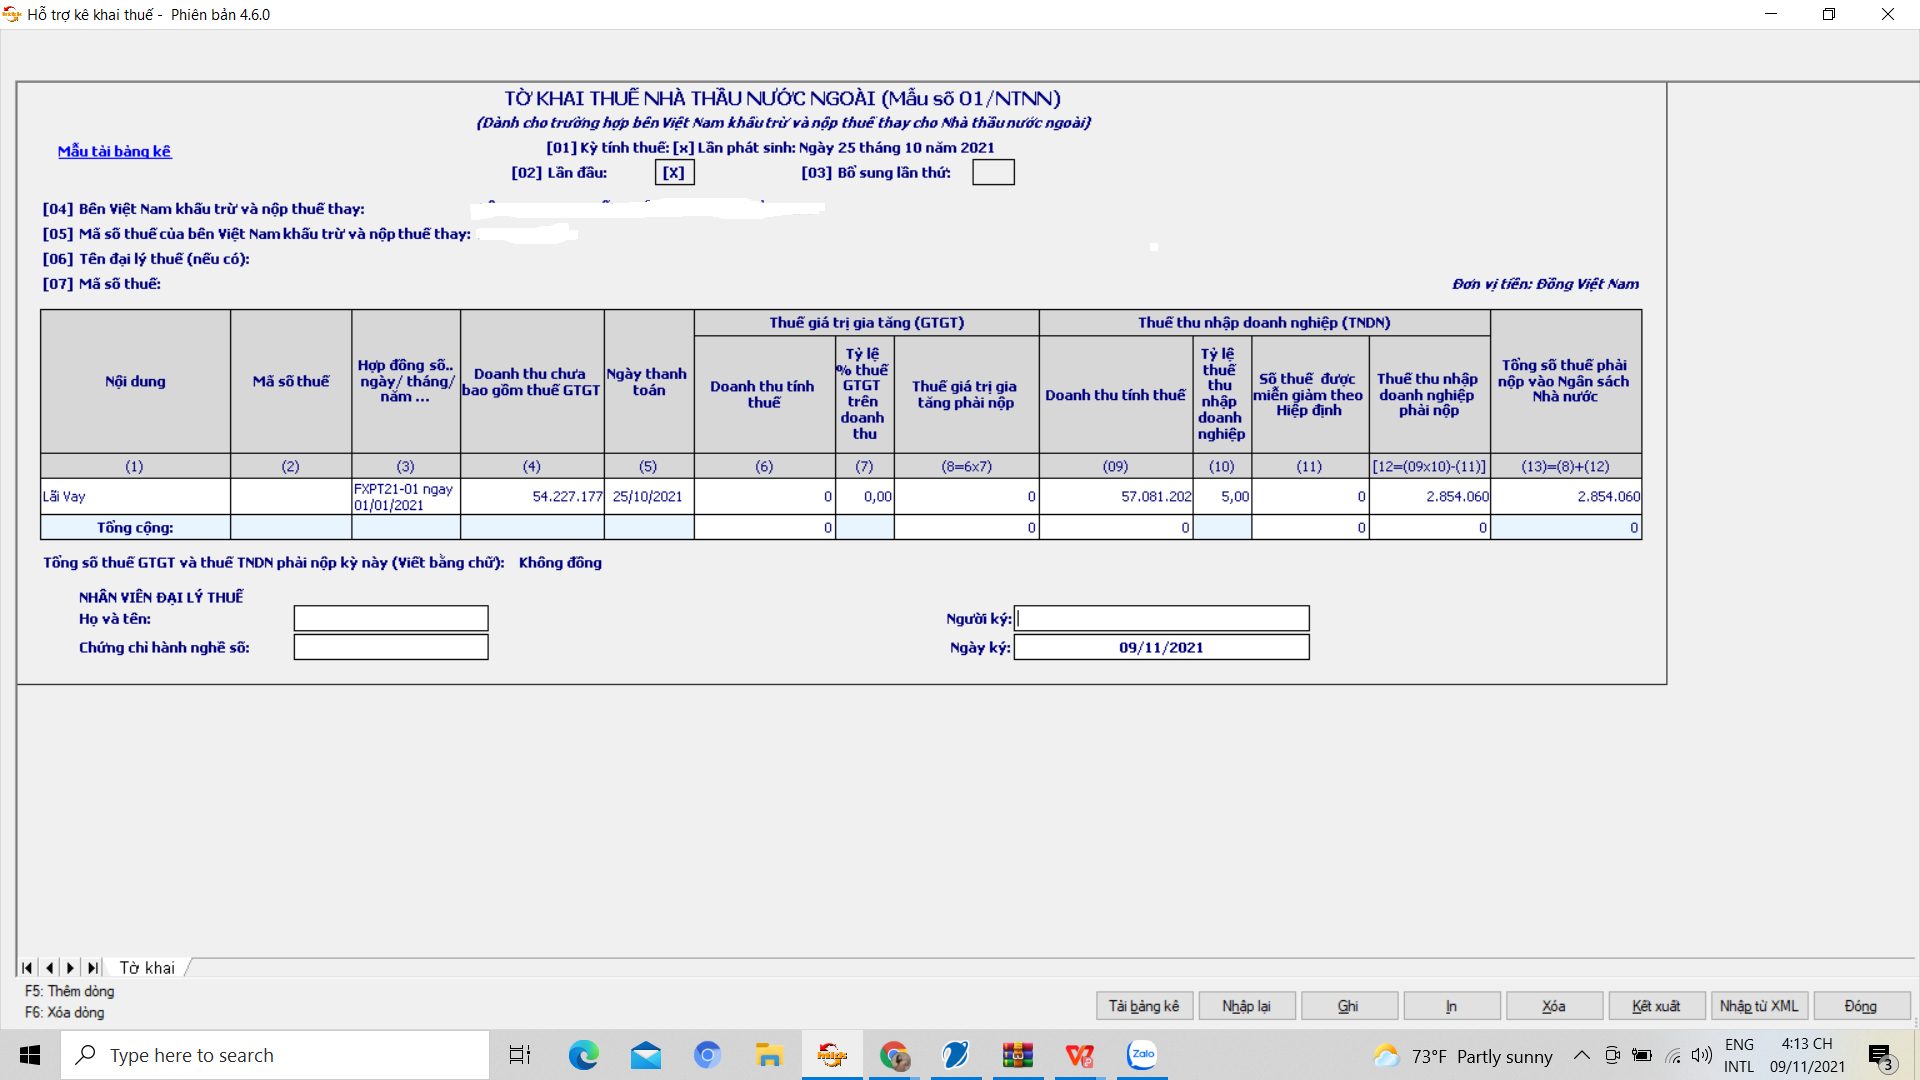Go to last sheet navigation arrow

(x=92, y=967)
